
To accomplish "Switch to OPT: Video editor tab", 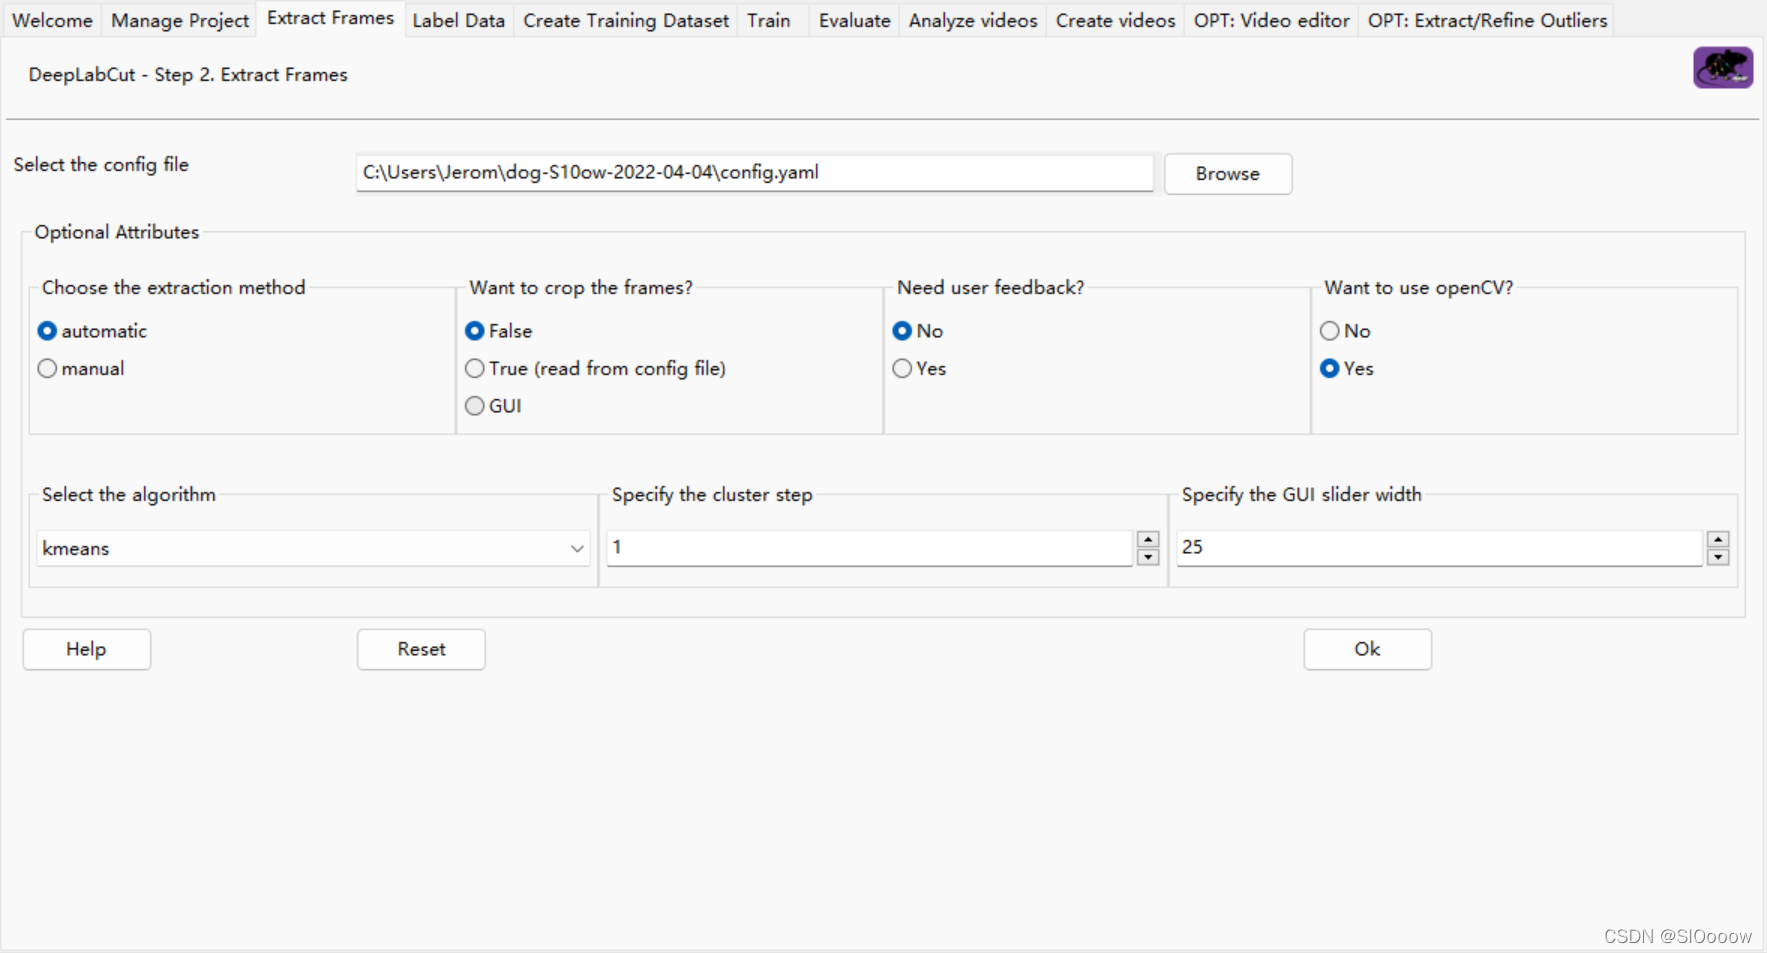I will pos(1272,20).
